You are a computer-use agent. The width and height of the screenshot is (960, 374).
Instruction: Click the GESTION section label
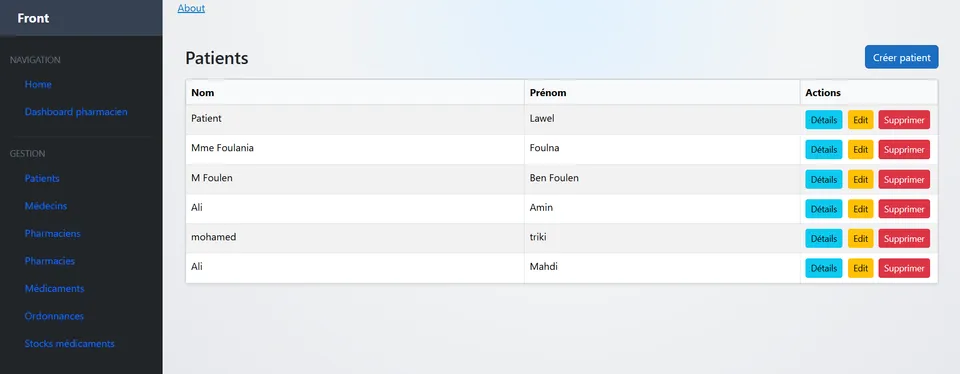point(28,154)
